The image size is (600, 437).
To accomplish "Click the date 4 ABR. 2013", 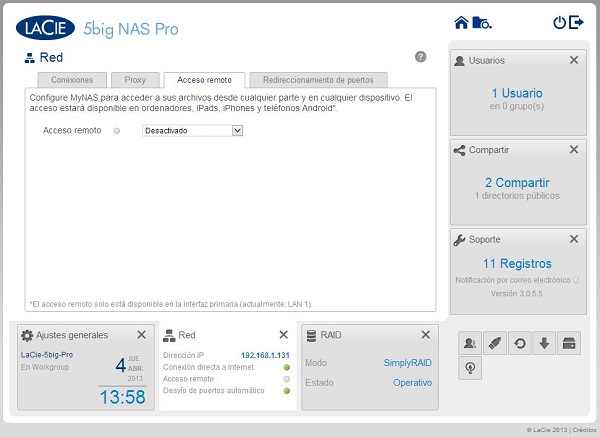I will coord(129,368).
